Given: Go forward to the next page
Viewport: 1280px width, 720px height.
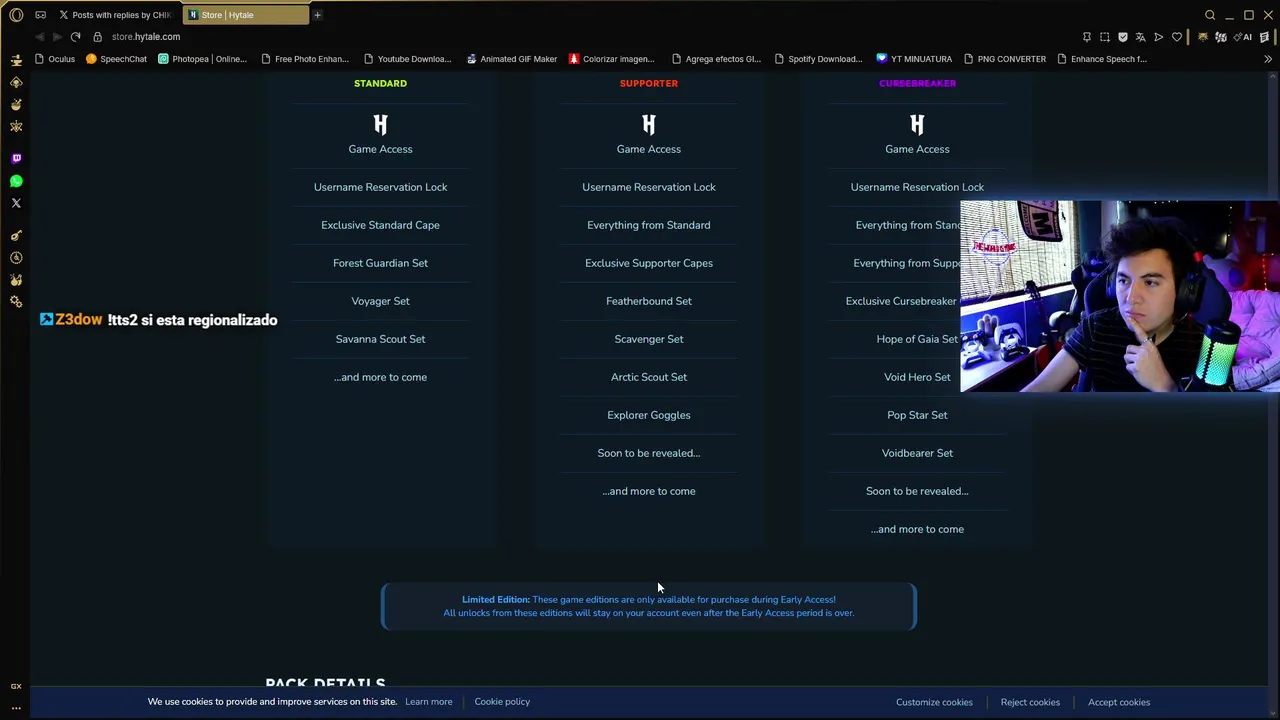Looking at the screenshot, I should [x=57, y=37].
